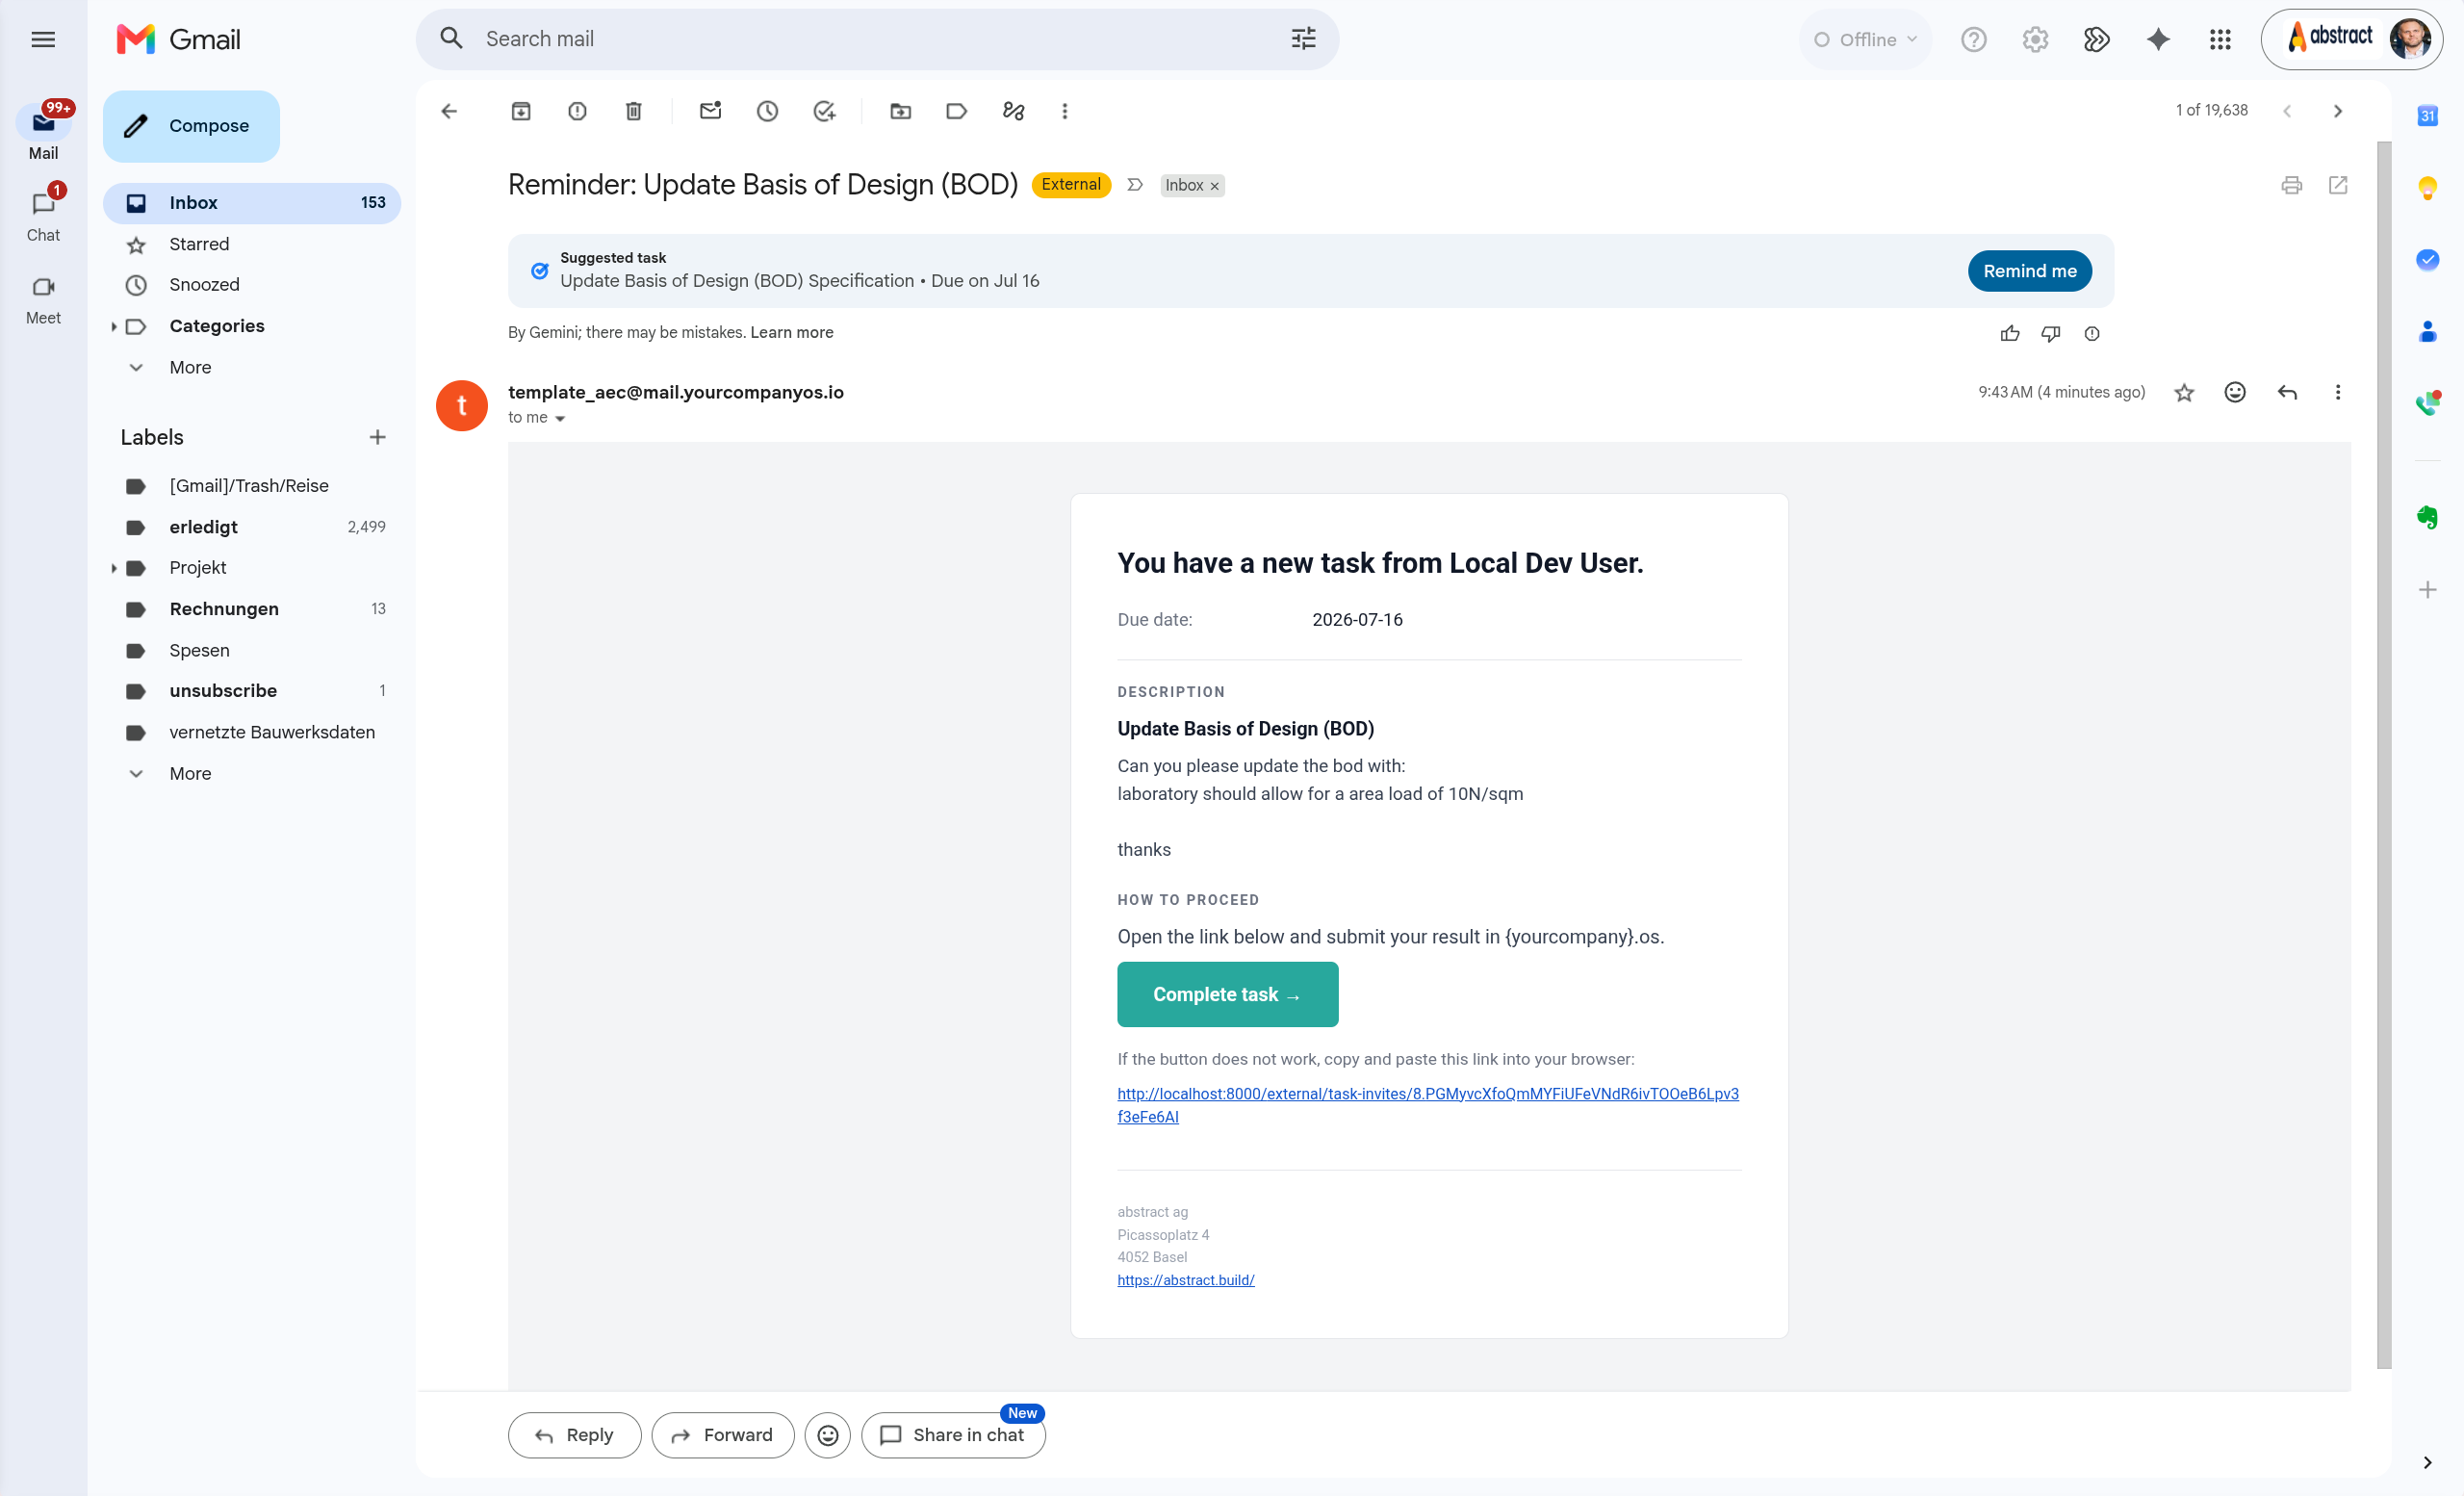Open Snoozed folder
Screen dimensions: 2464x1496
252,285
